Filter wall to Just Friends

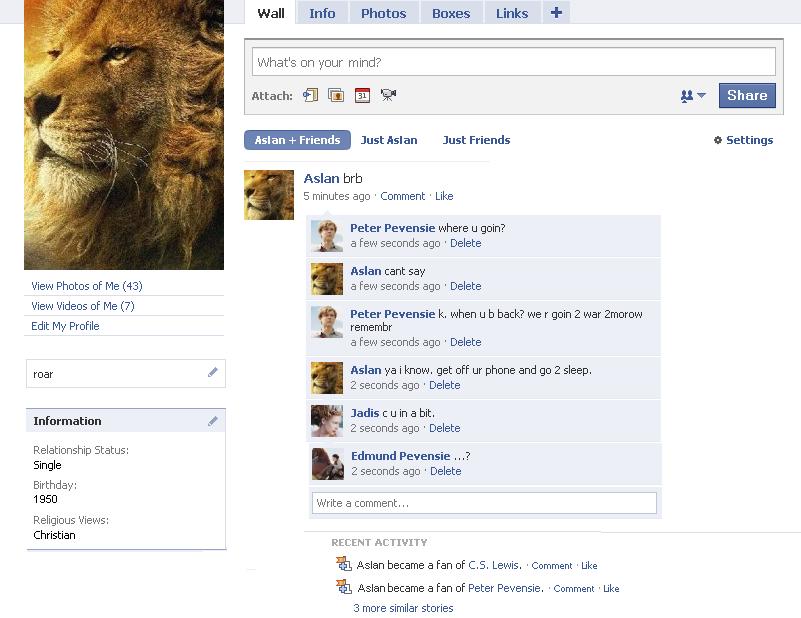point(476,140)
